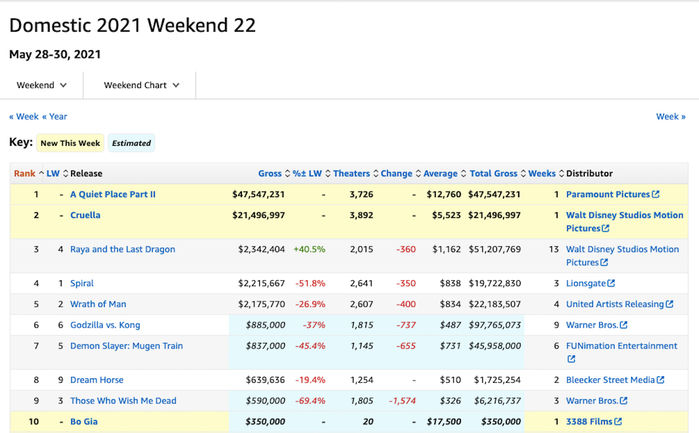
Task: Sort by Average header text
Action: point(440,173)
